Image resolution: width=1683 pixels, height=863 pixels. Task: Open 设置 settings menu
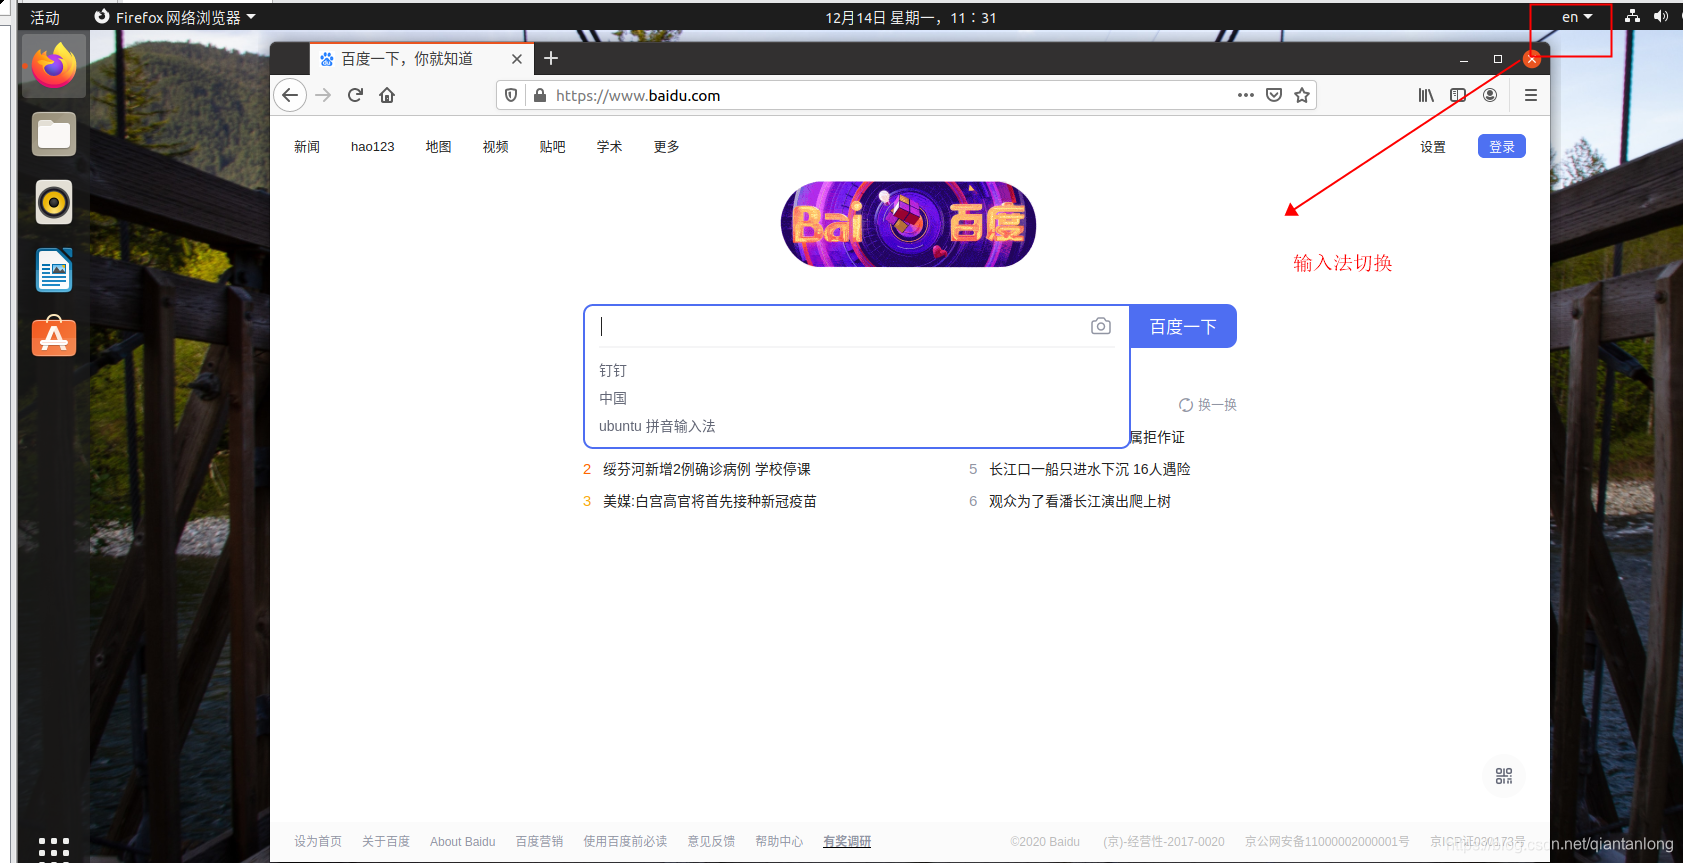1433,146
